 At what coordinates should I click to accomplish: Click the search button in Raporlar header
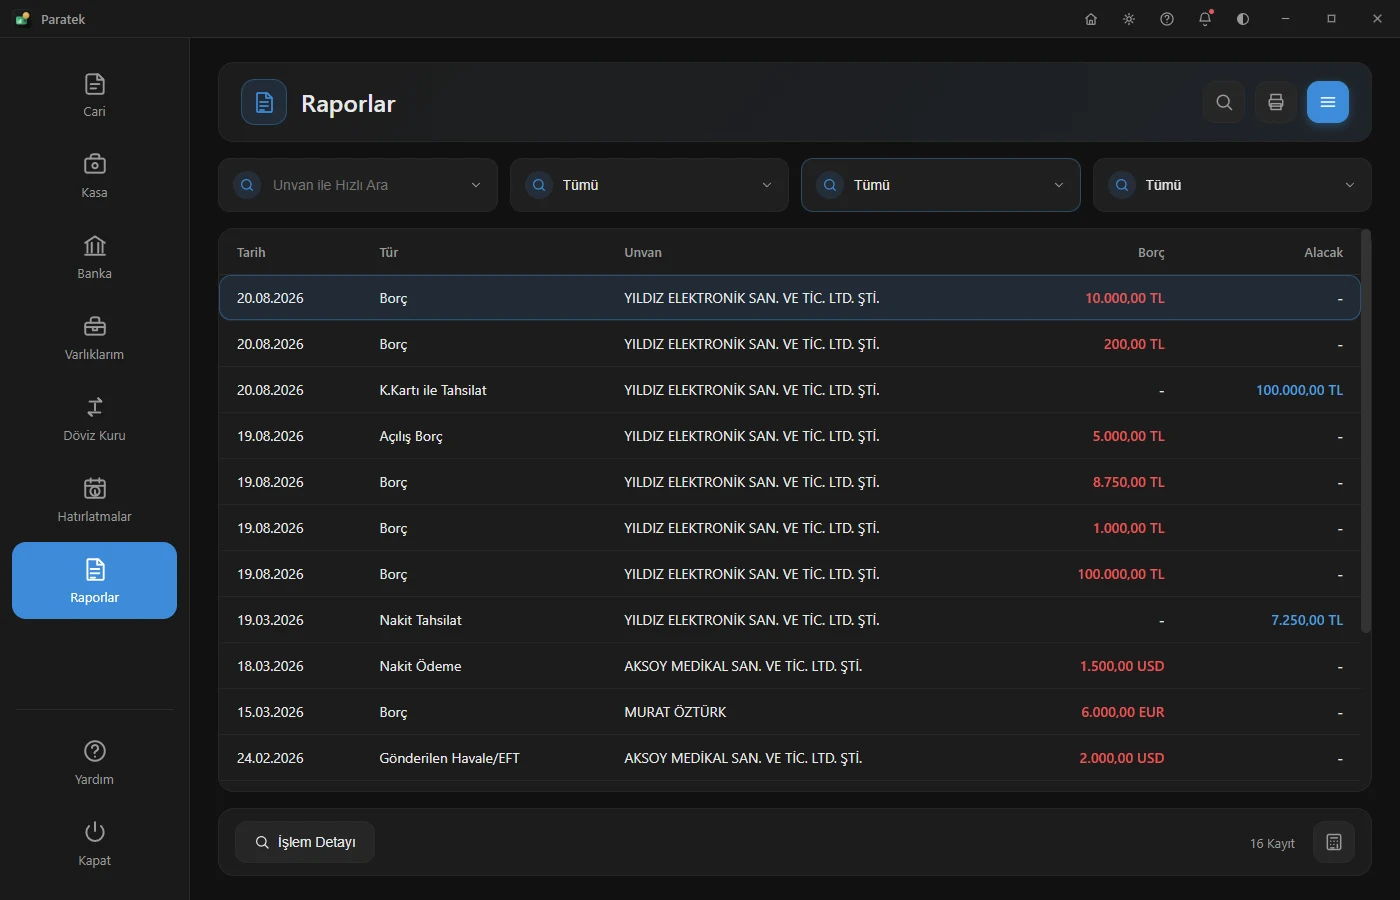pos(1224,102)
